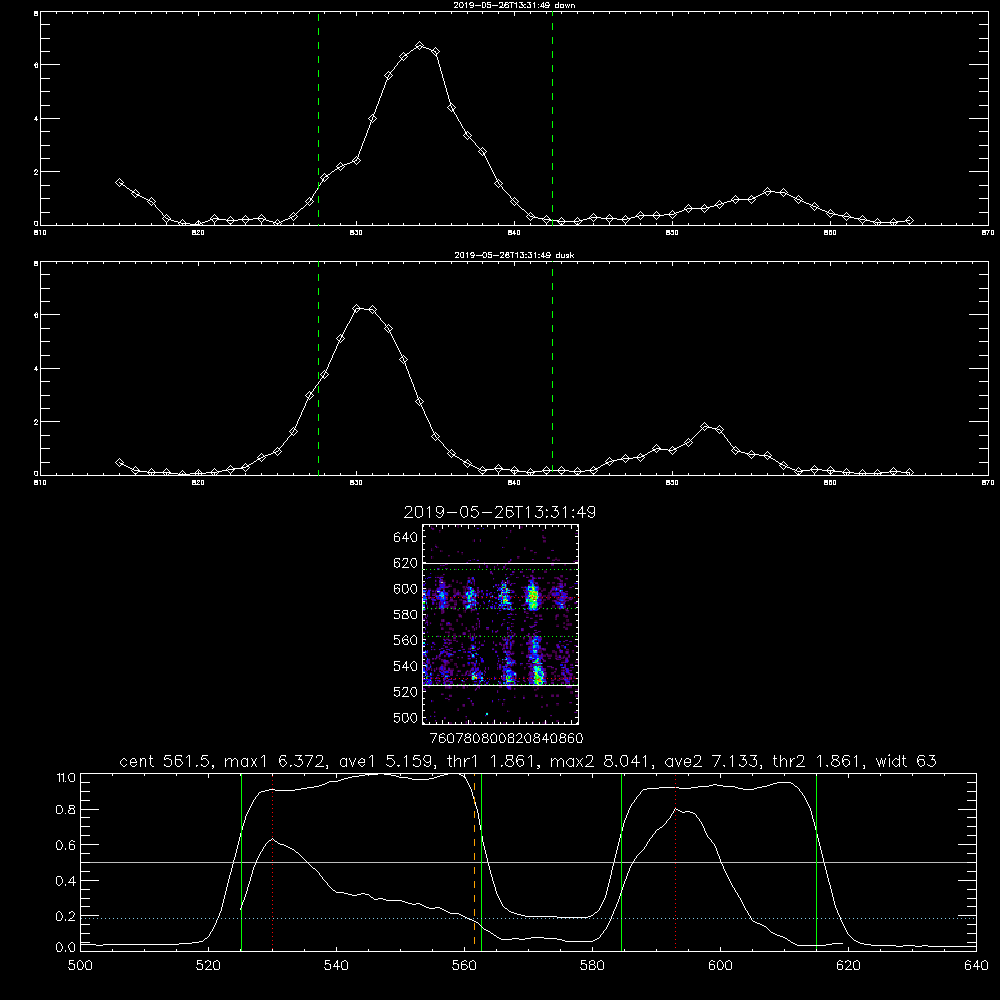Click bottom plot y-axis label "0.4"
The height and width of the screenshot is (1000, 1000).
point(66,881)
